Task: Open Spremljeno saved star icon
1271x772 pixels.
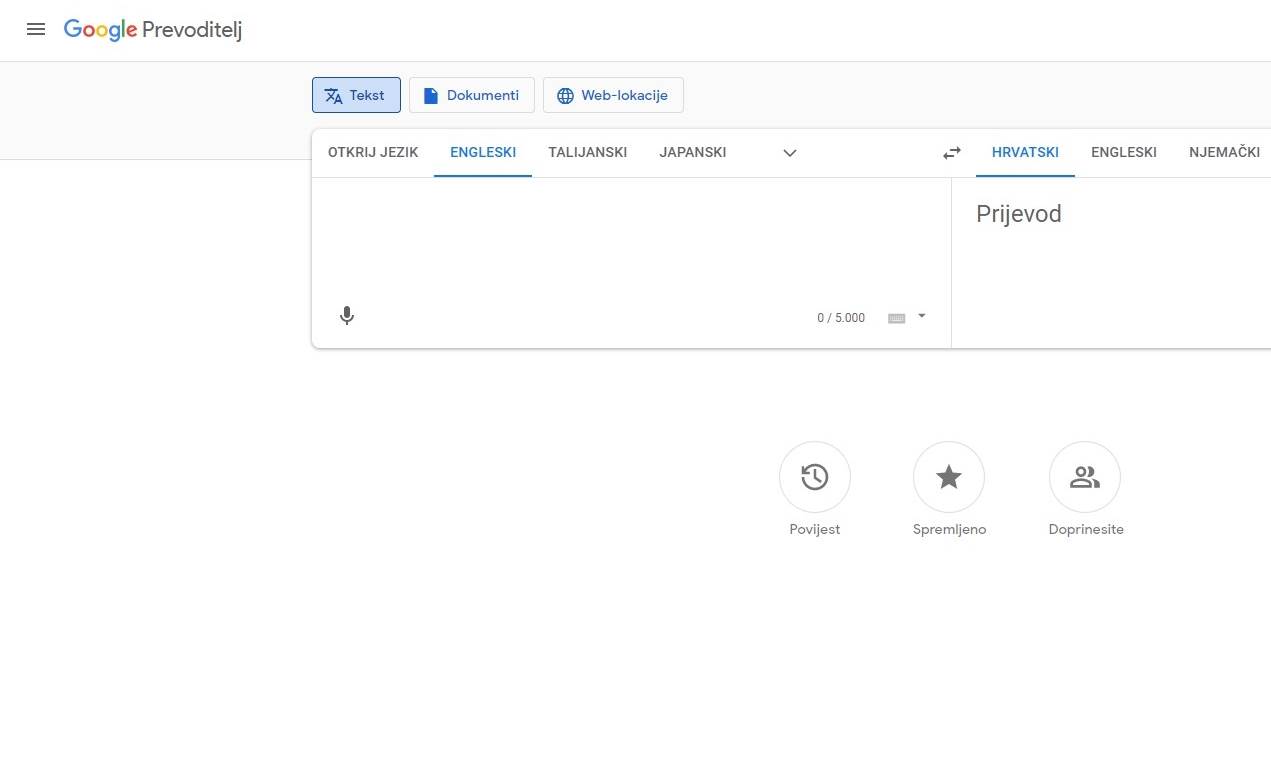Action: [948, 478]
